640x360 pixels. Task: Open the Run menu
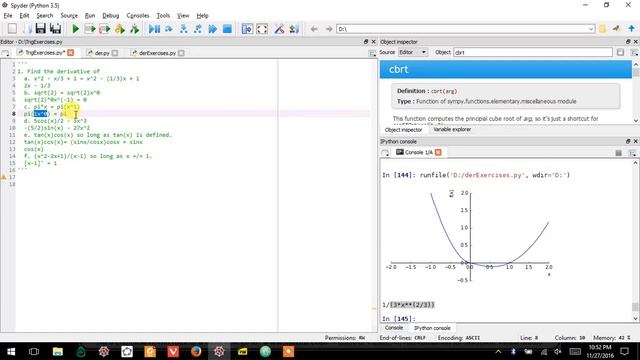90,16
